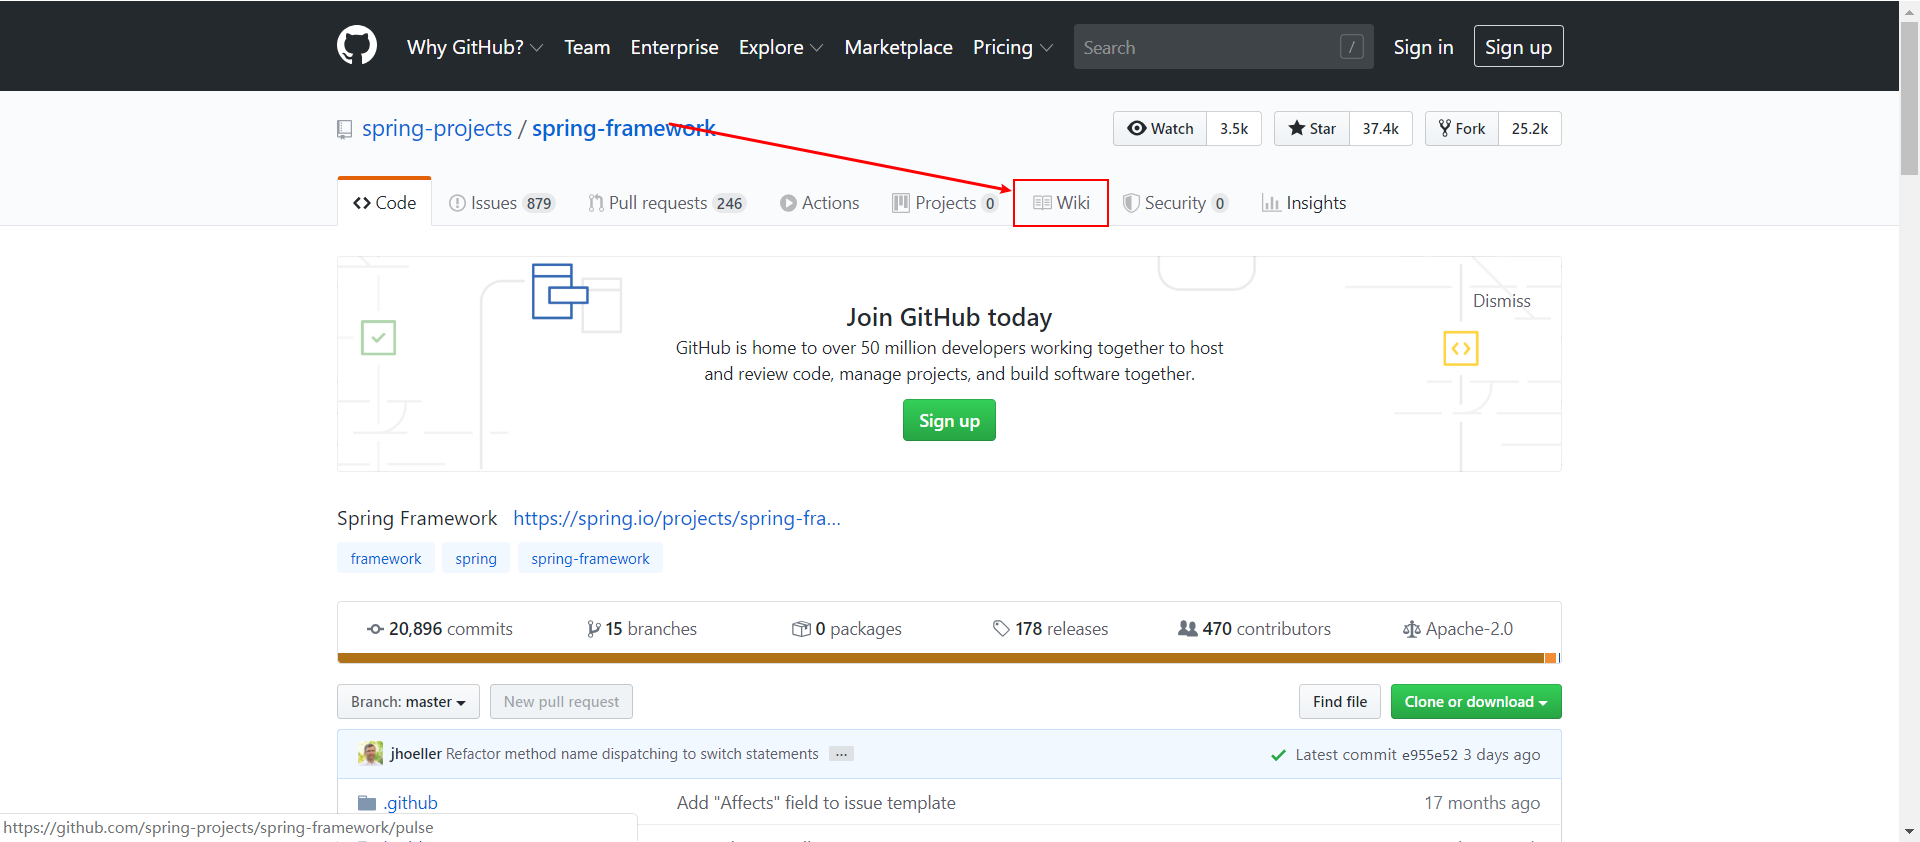This screenshot has width=1920, height=842.
Task: Click the jhoeller avatar thumbnail
Action: coord(371,753)
